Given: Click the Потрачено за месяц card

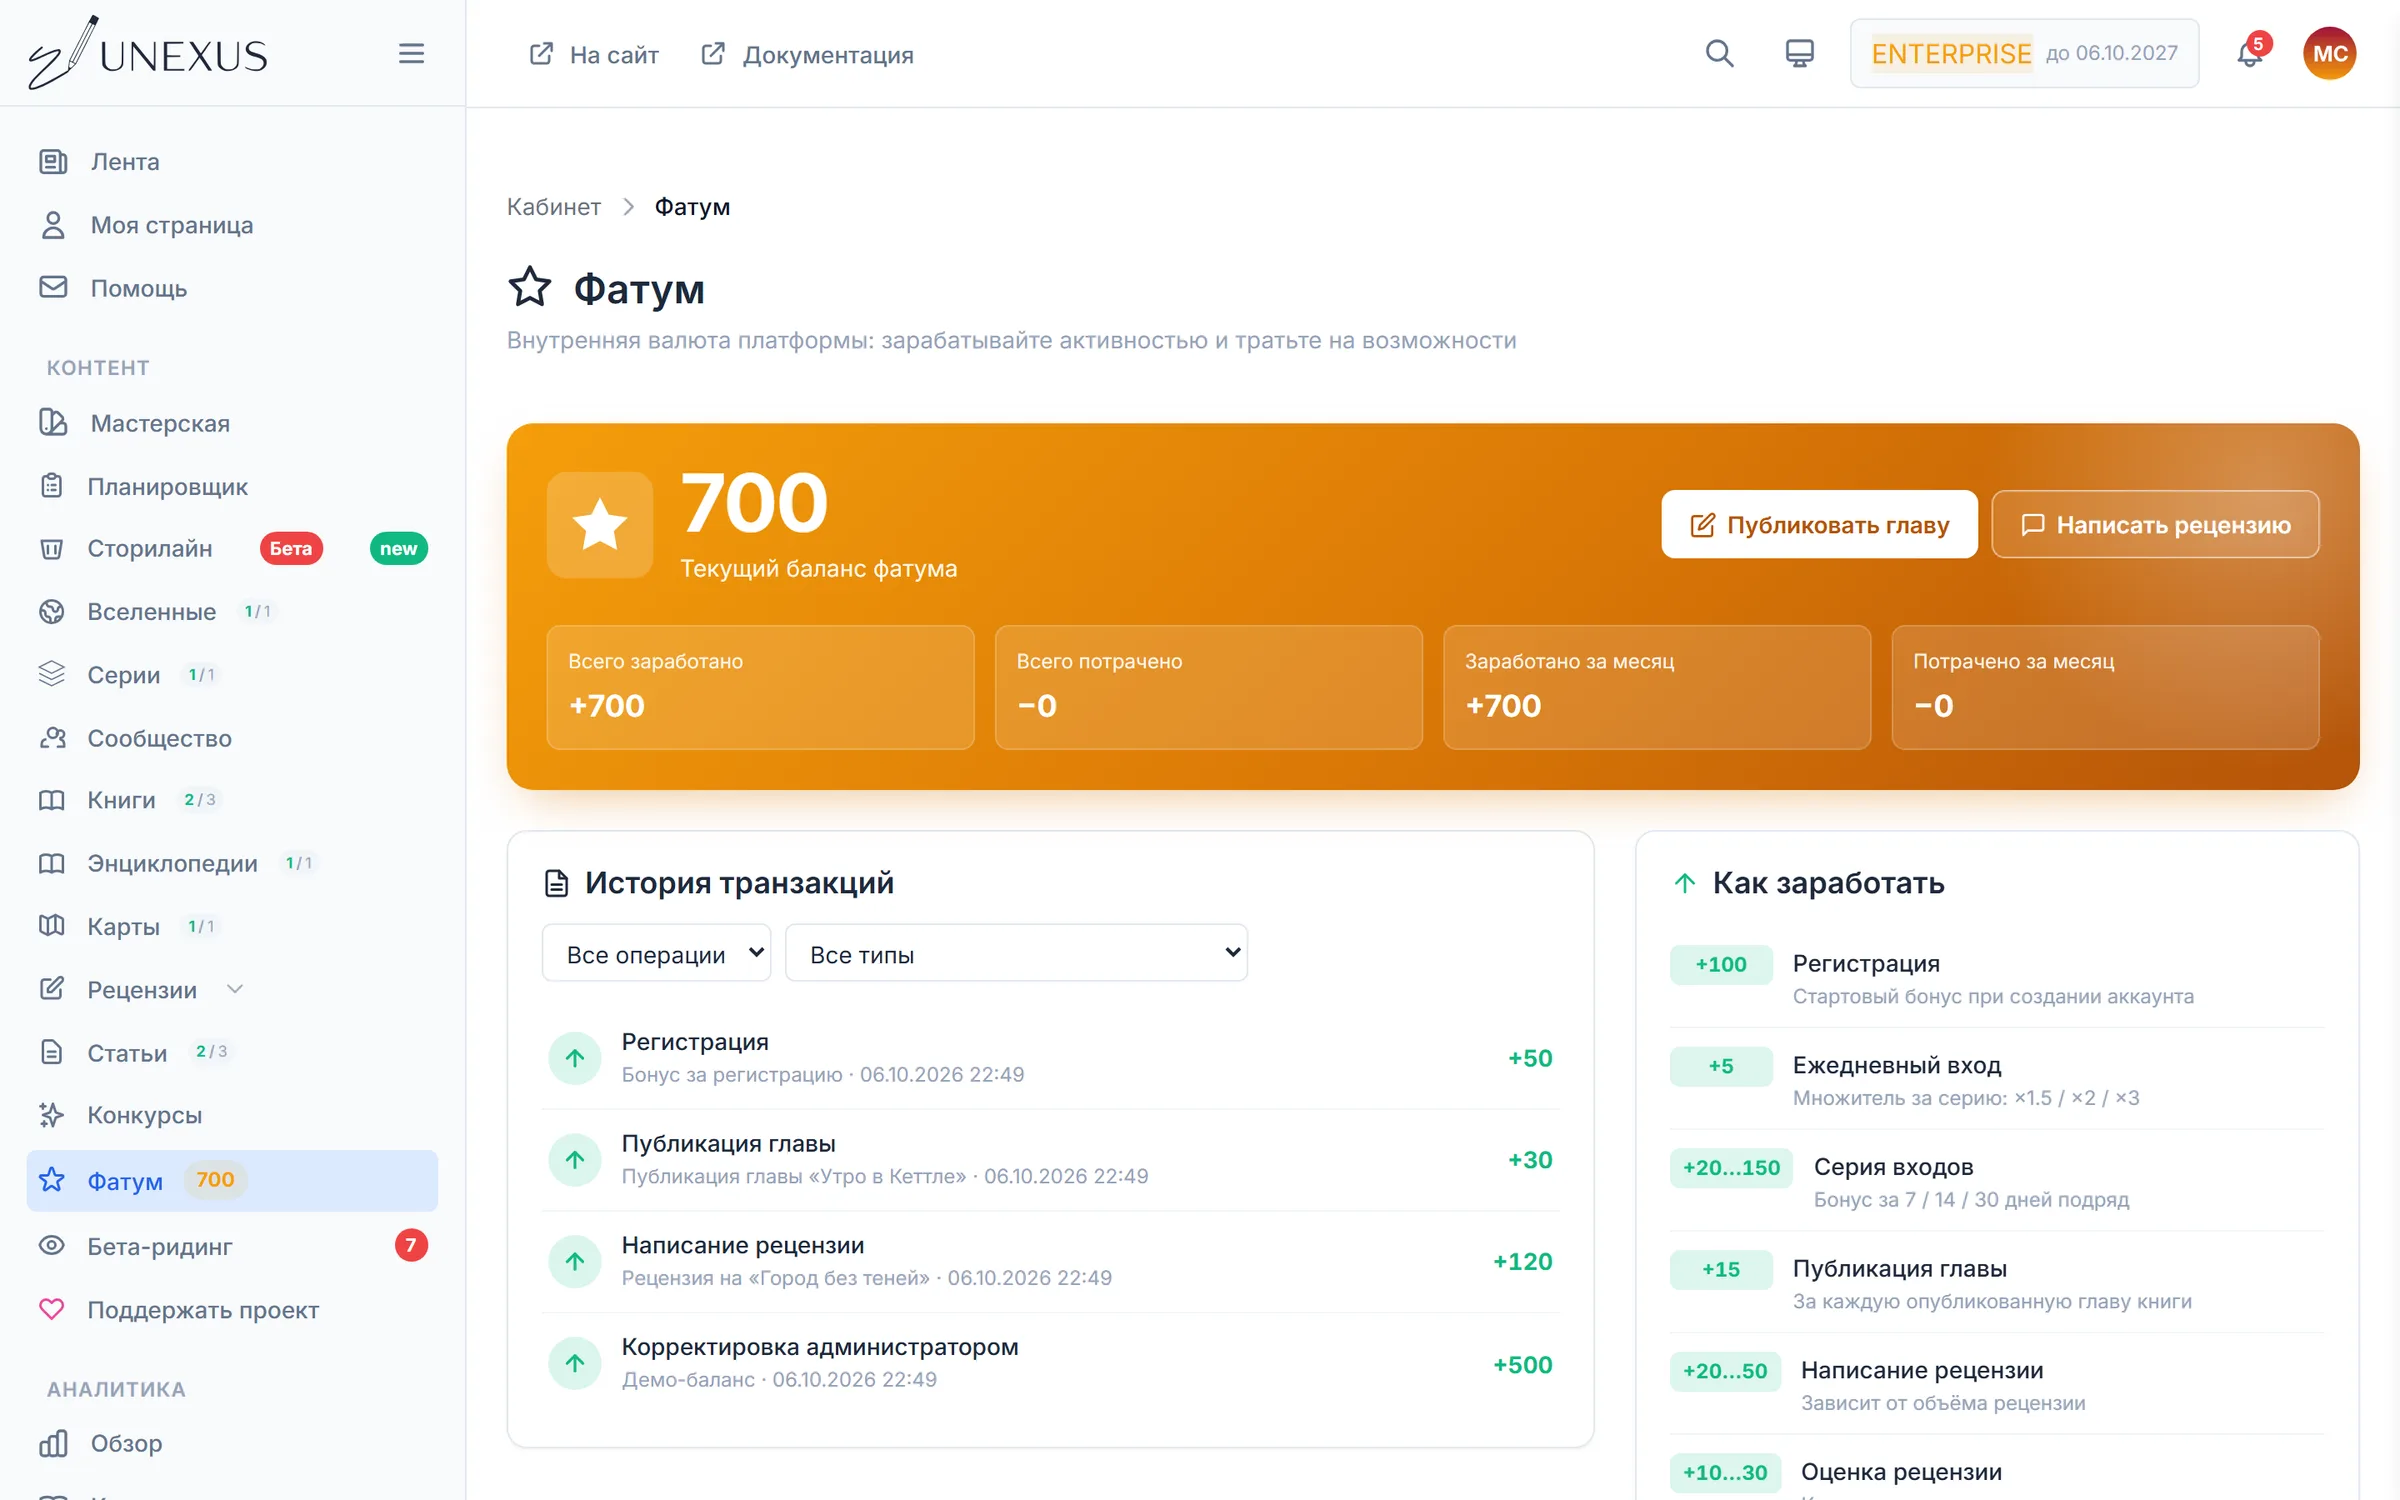Looking at the screenshot, I should pyautogui.click(x=2105, y=687).
